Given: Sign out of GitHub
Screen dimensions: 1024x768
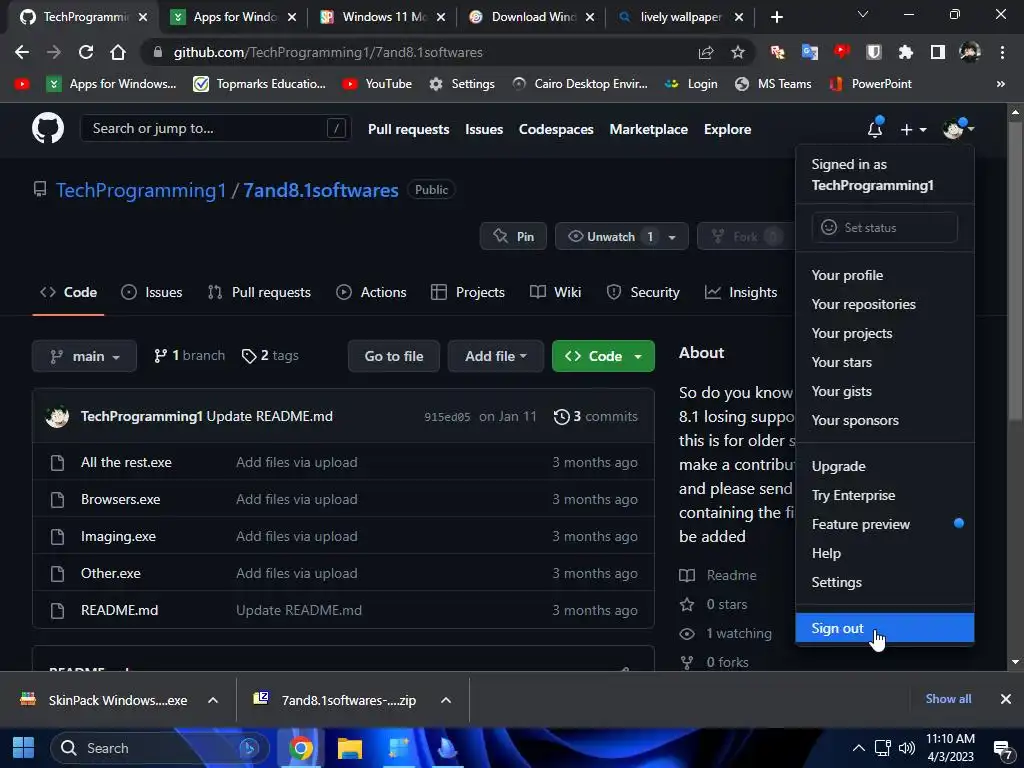Looking at the screenshot, I should pos(885,628).
